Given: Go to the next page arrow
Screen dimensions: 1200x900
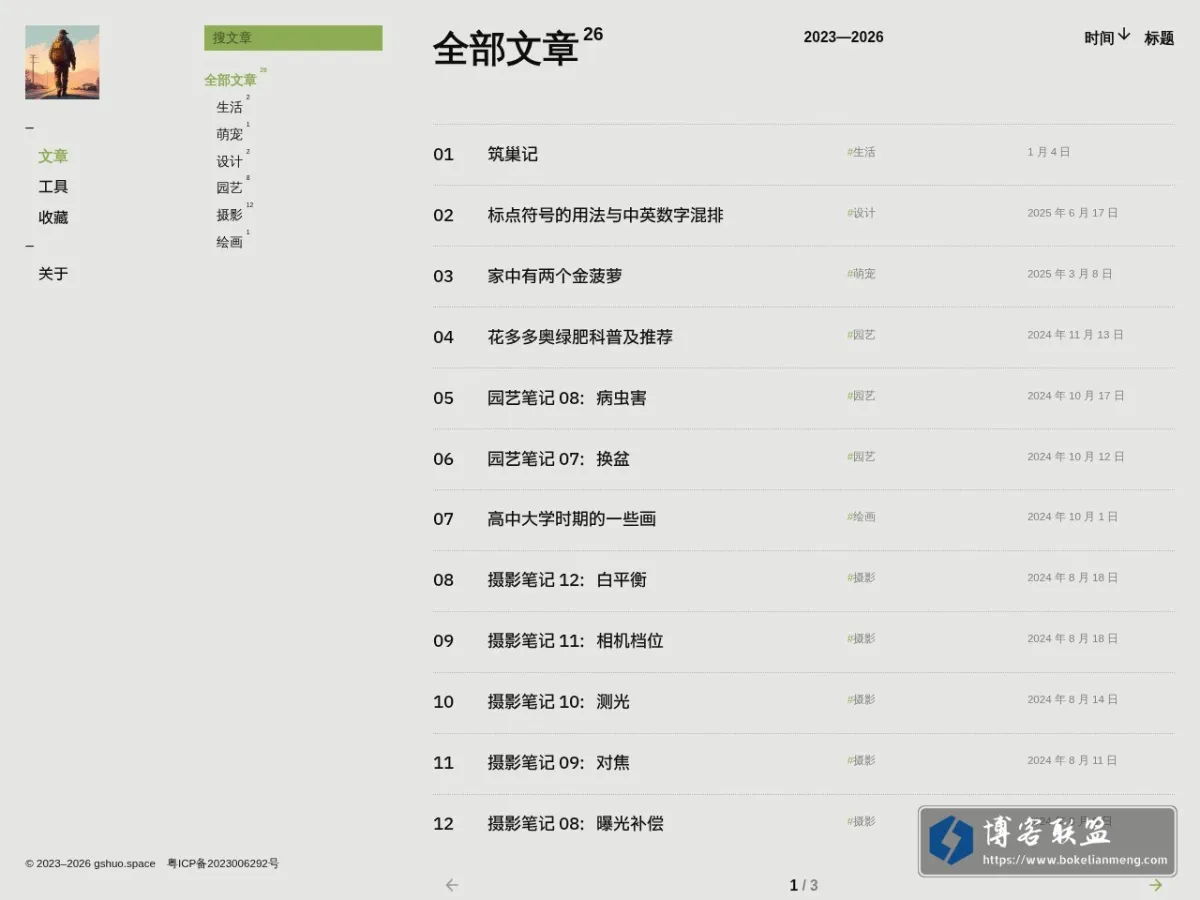Looking at the screenshot, I should coord(1156,885).
